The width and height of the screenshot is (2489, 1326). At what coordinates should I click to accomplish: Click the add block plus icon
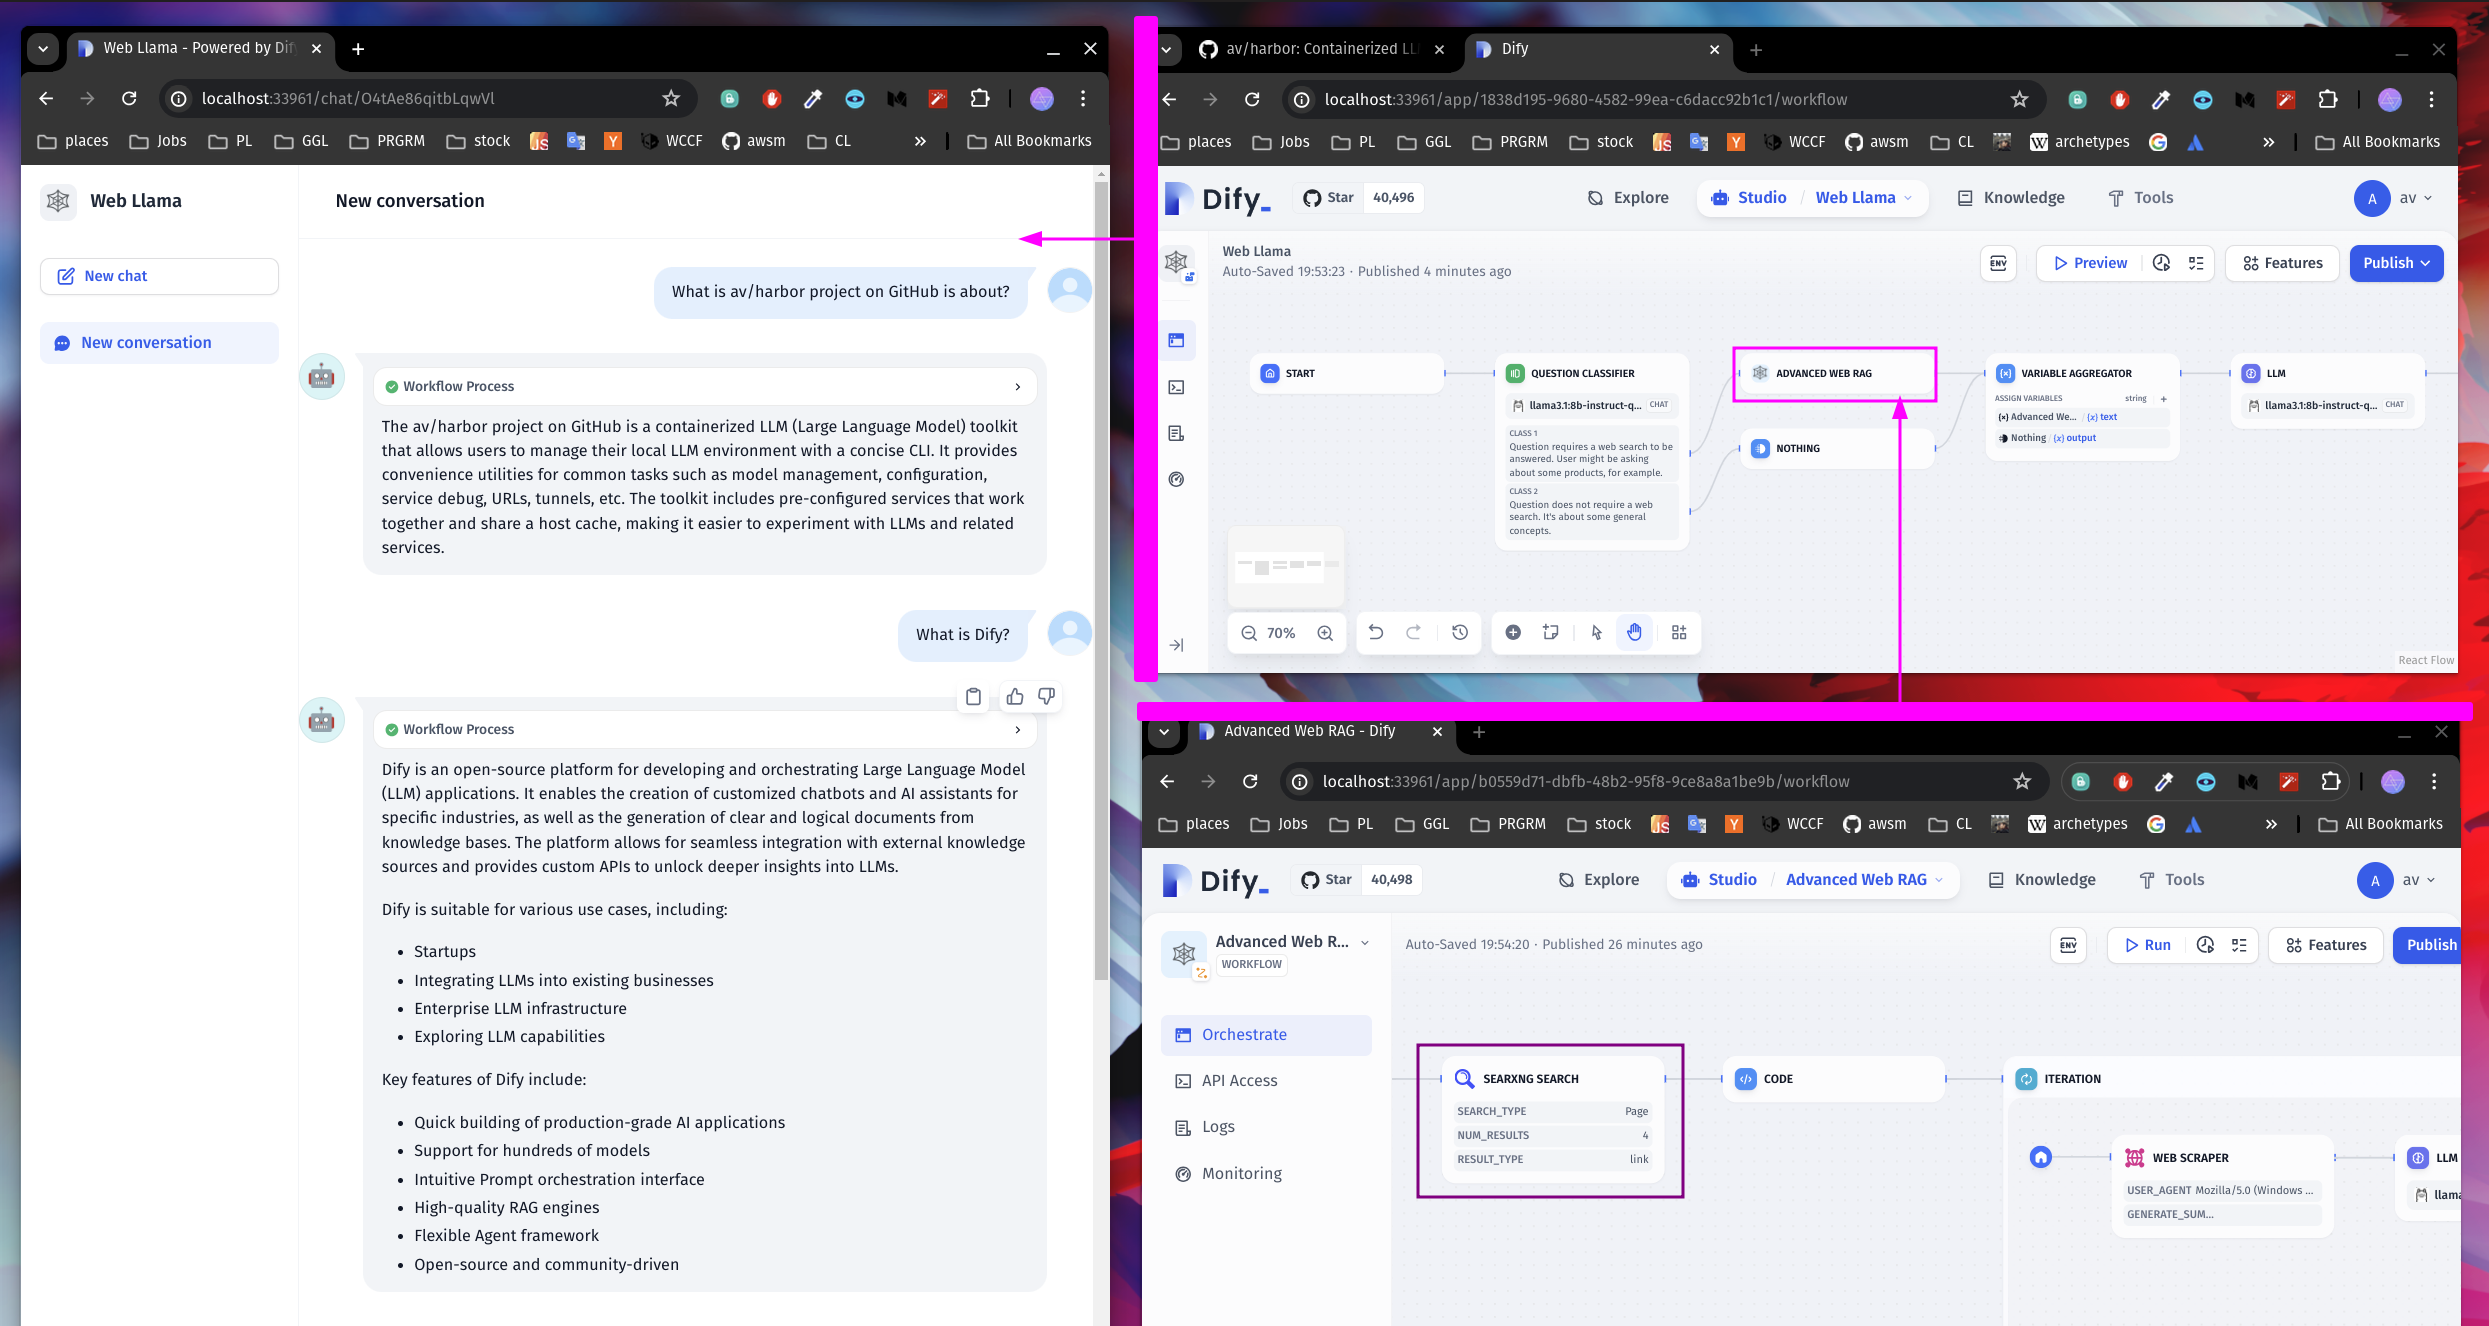(x=1513, y=632)
